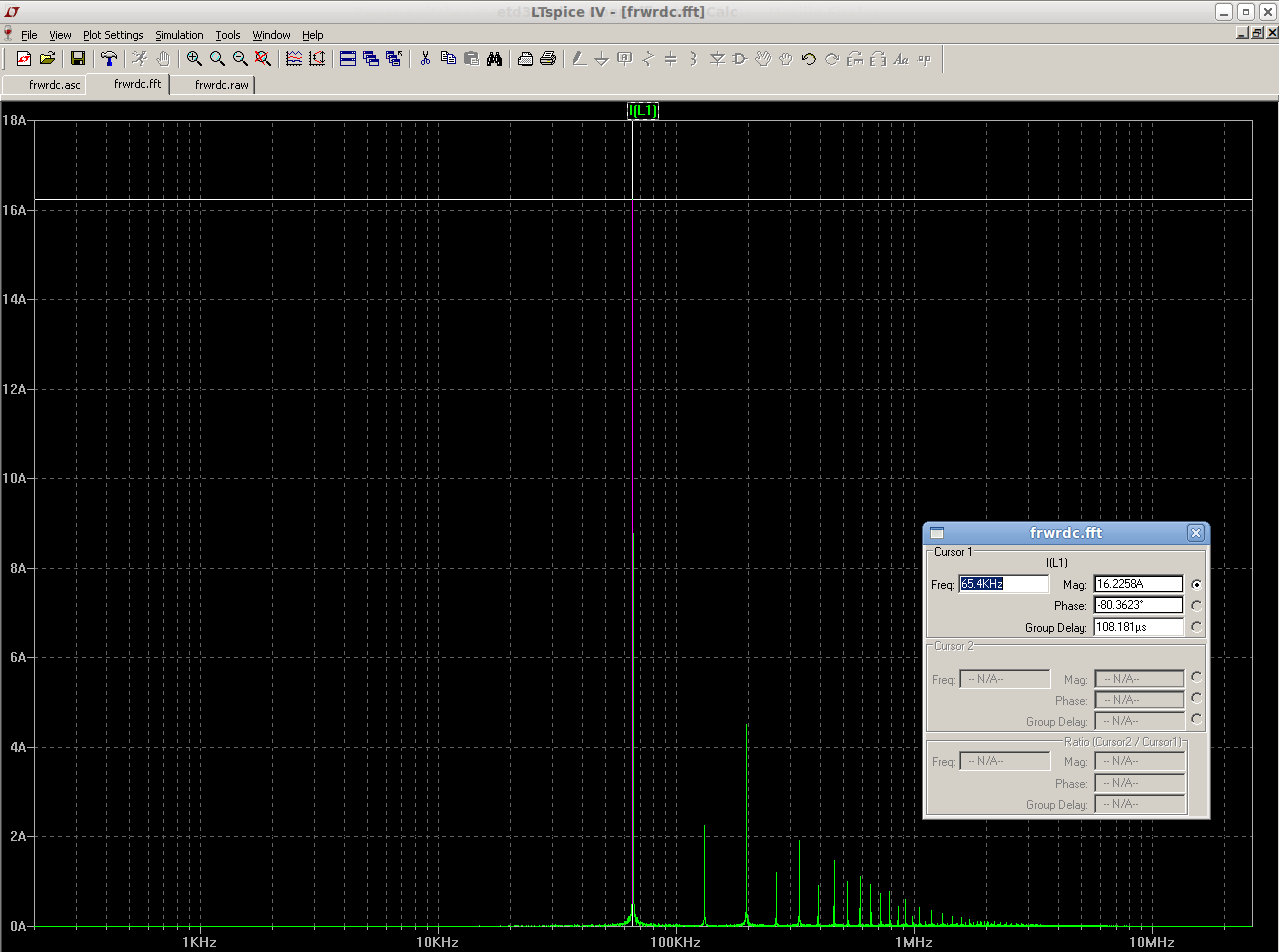Image resolution: width=1279 pixels, height=952 pixels.
Task: Open the Control Panel hammer icon
Action: point(109,59)
